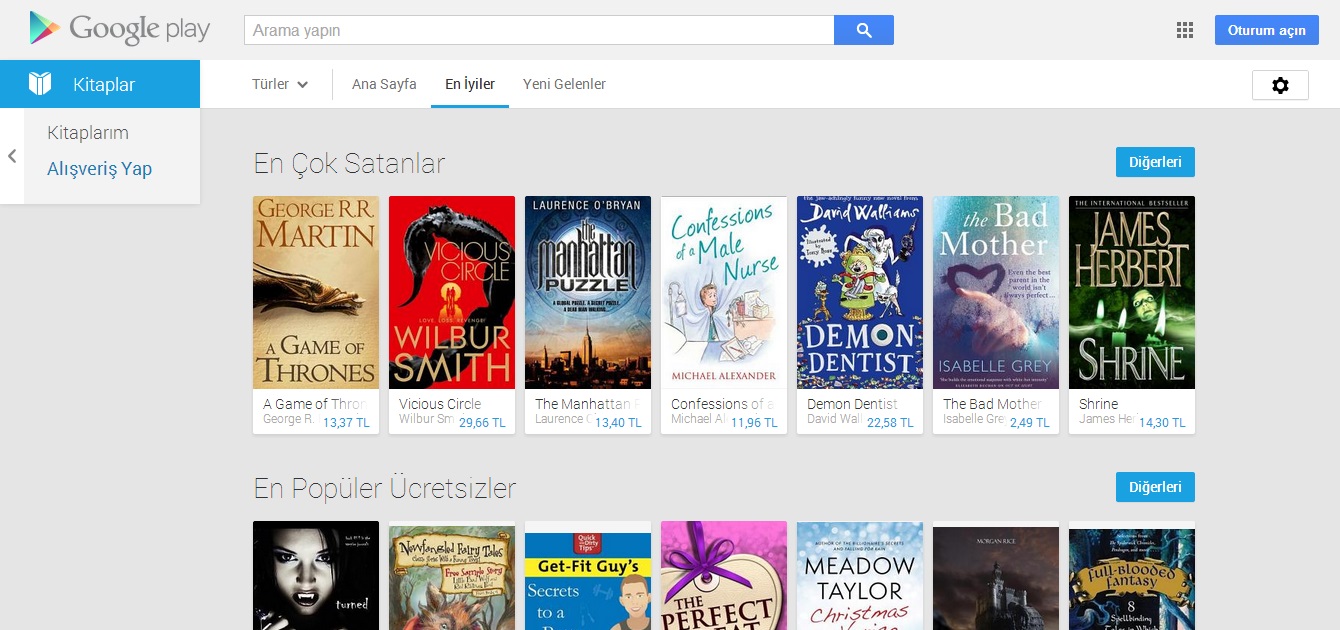Click the Oturum açın sign-in button

1267,30
